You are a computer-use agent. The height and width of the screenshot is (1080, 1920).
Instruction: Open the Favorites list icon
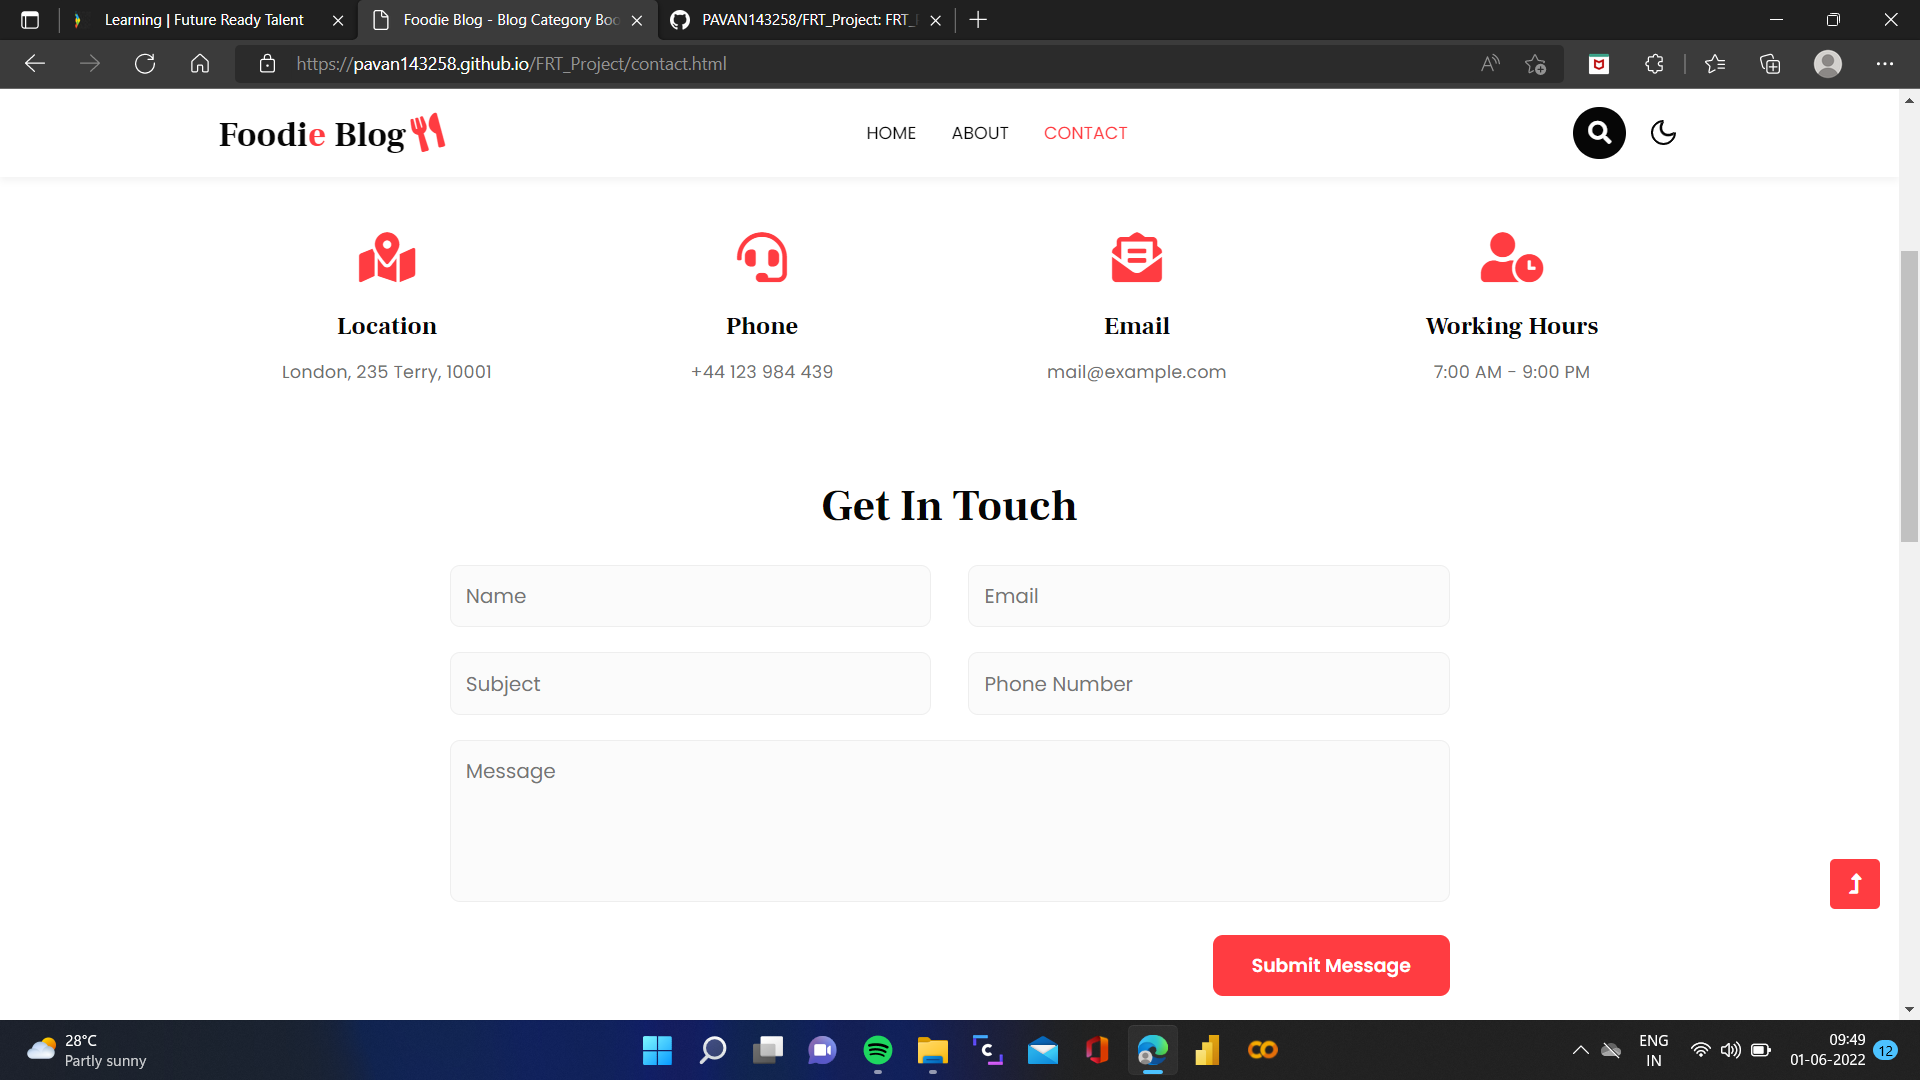(1715, 64)
